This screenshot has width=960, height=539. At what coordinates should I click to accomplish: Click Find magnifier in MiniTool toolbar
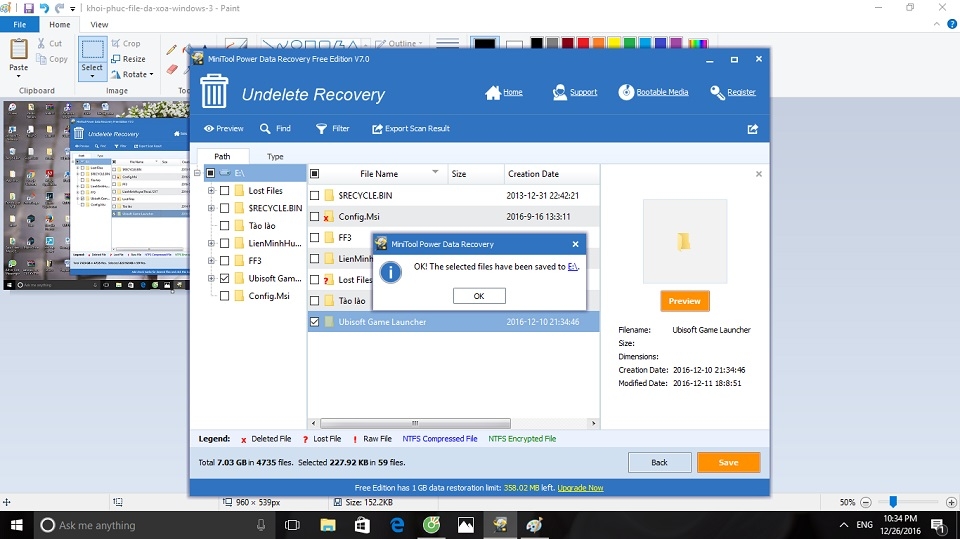click(275, 129)
